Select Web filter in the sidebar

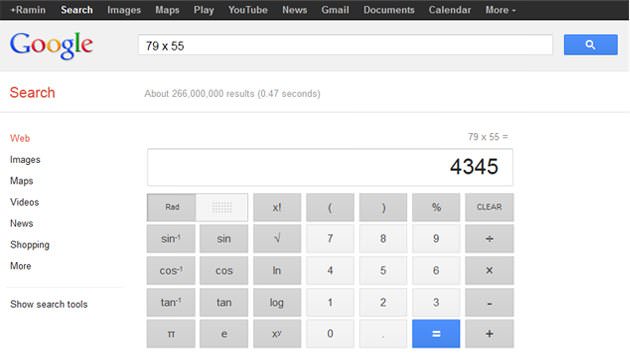[x=20, y=138]
